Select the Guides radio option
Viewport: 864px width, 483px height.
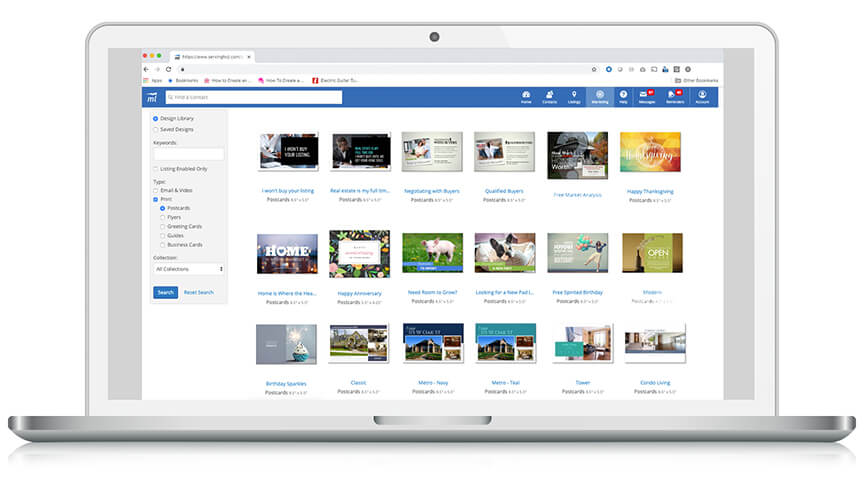point(163,235)
